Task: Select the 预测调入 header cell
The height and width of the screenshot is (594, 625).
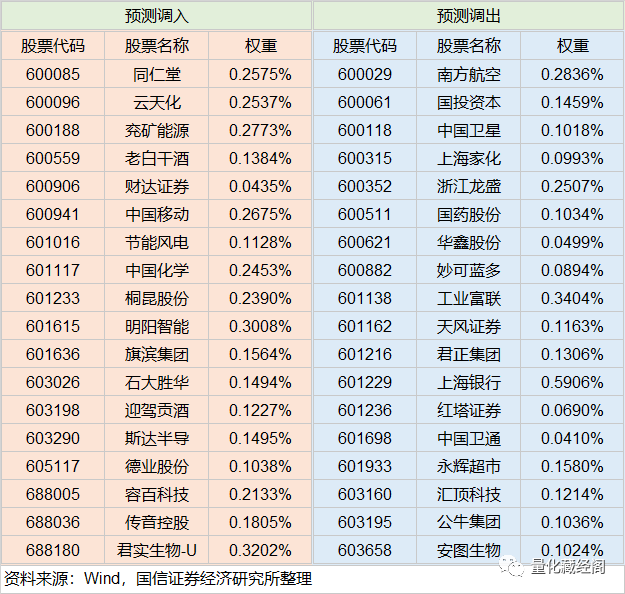Action: pos(156,16)
